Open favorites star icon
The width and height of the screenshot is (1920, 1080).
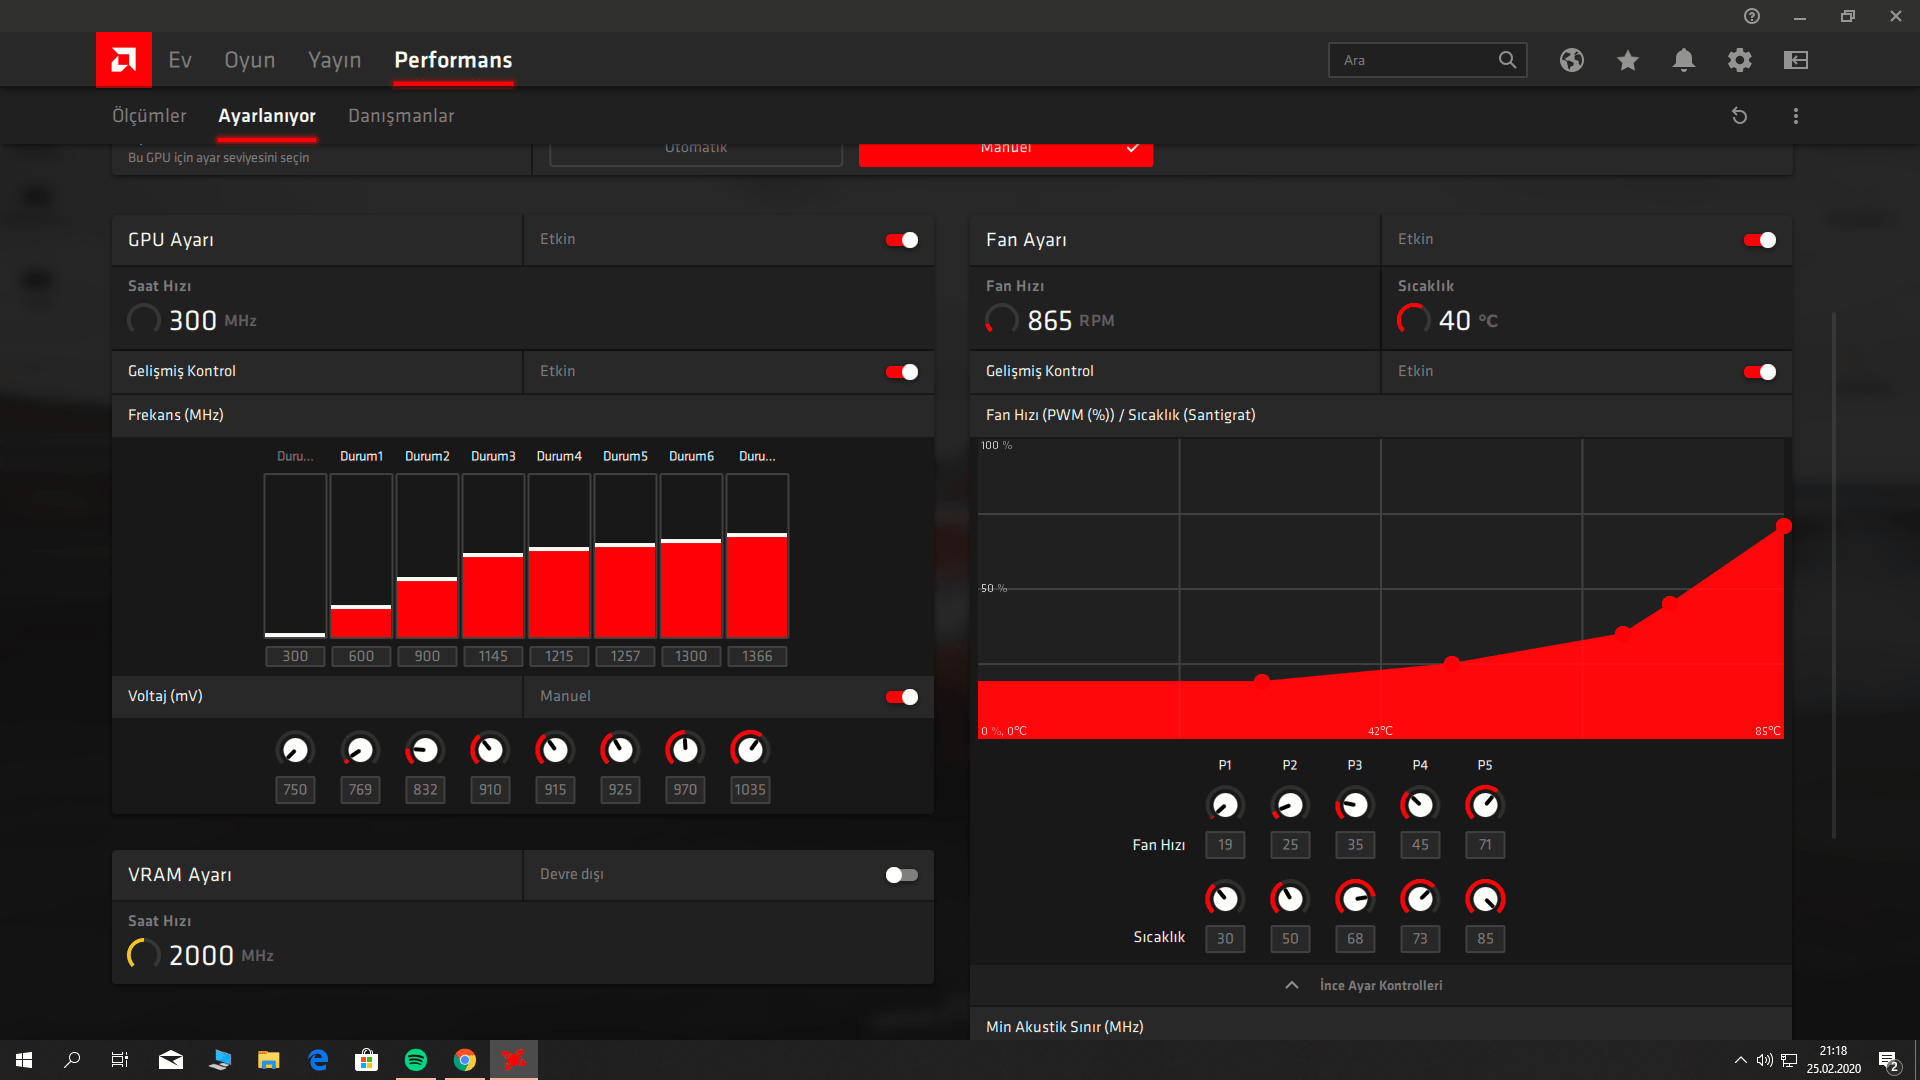point(1628,60)
